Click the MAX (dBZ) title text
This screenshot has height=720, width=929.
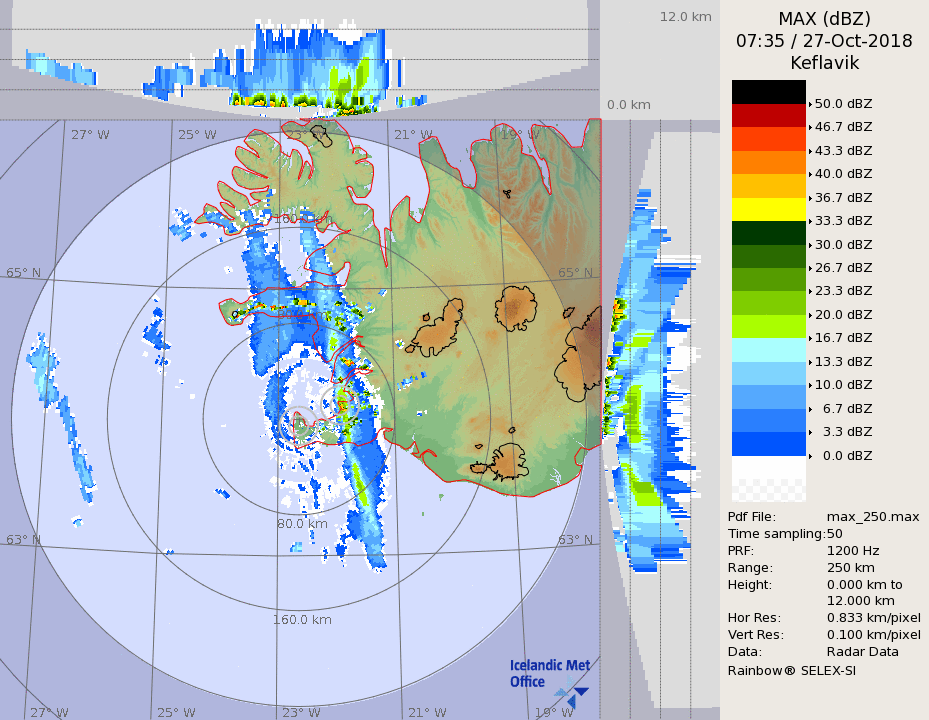tap(824, 18)
